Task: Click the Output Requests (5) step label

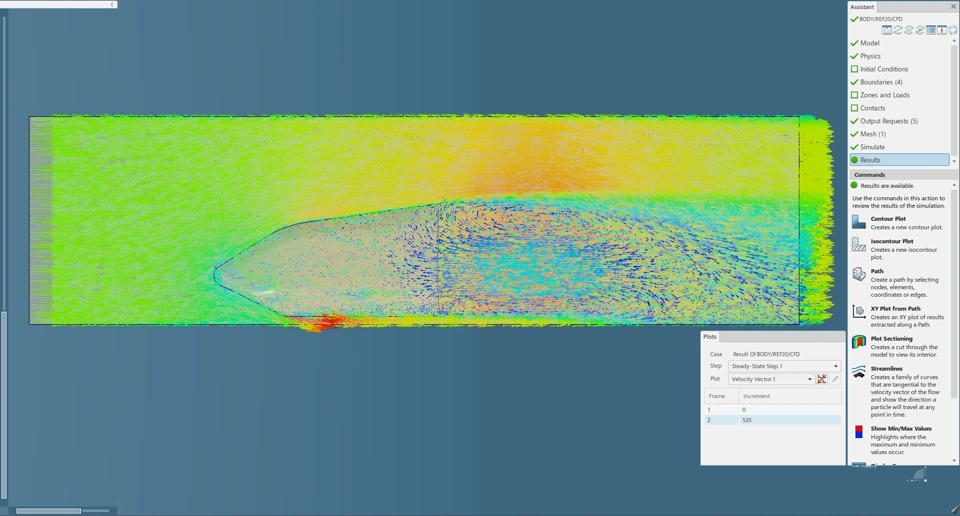Action: [x=889, y=121]
